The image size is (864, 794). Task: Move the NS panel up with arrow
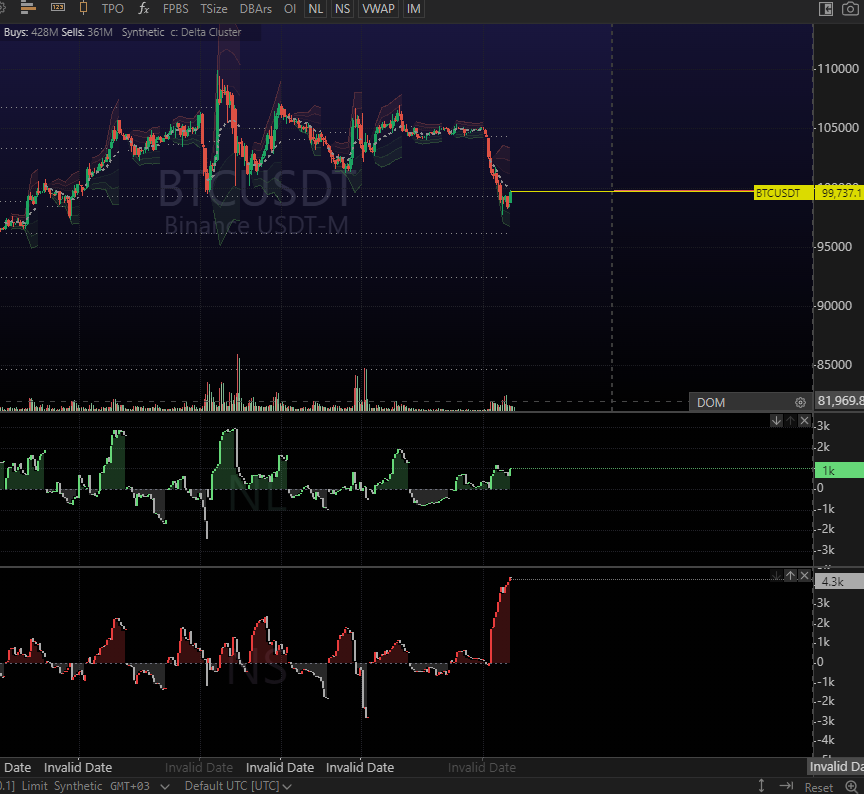pos(790,576)
